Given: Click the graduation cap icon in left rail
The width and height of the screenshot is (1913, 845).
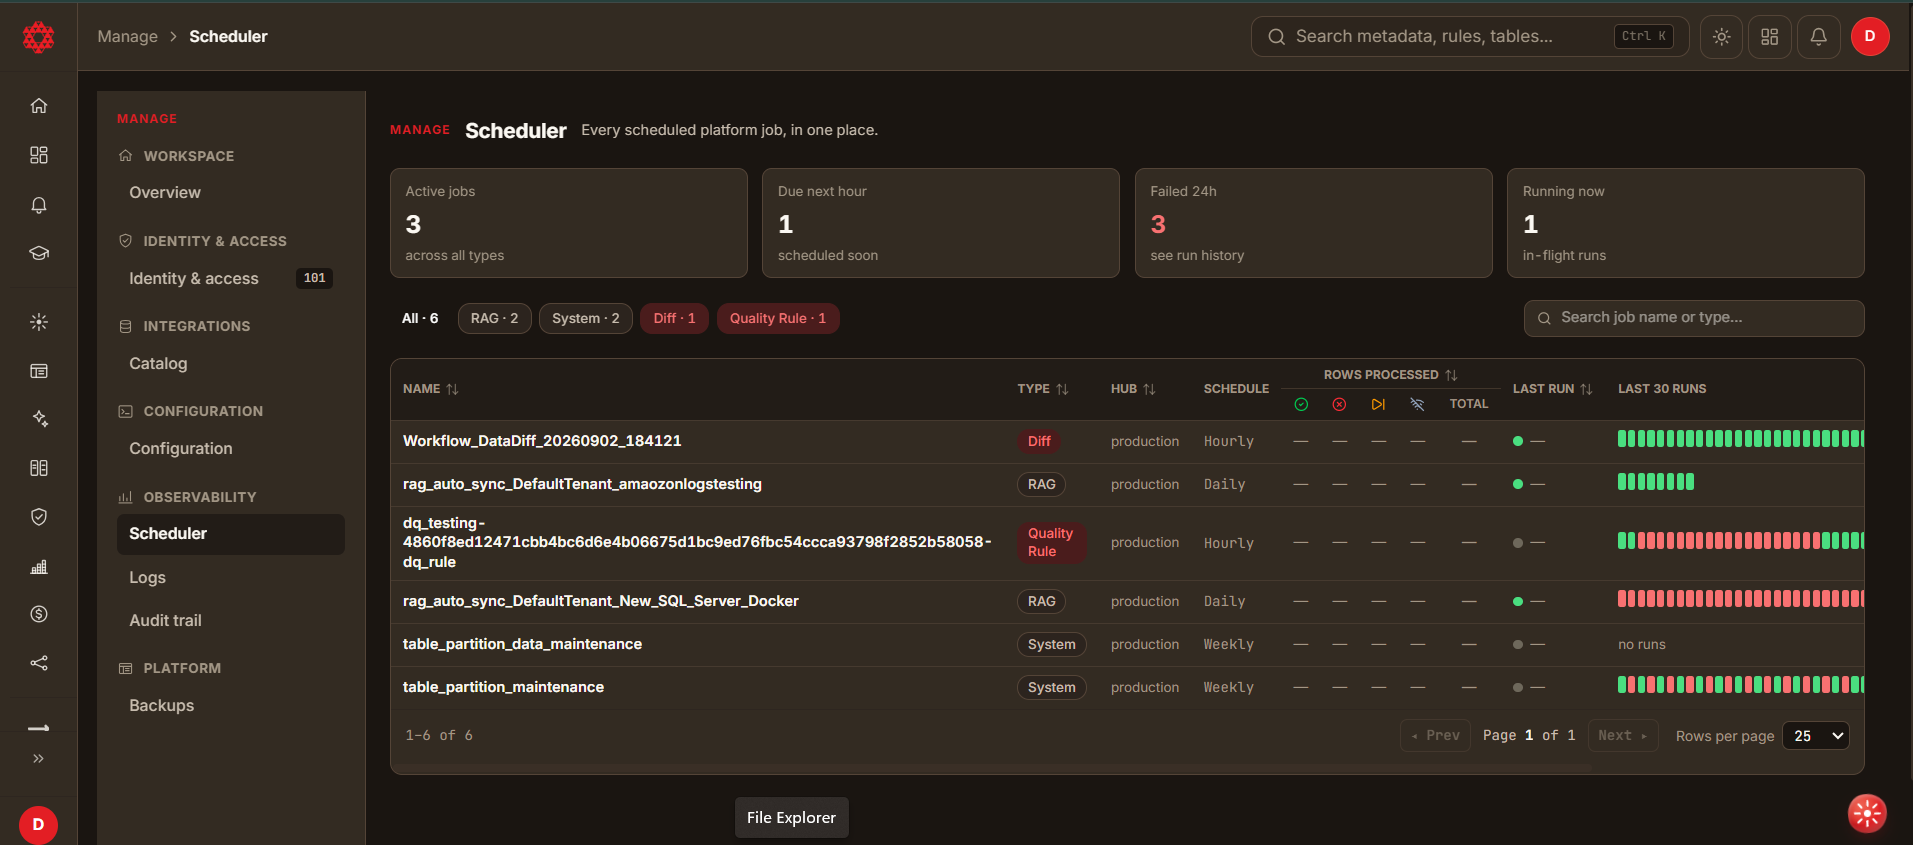Looking at the screenshot, I should coord(39,253).
